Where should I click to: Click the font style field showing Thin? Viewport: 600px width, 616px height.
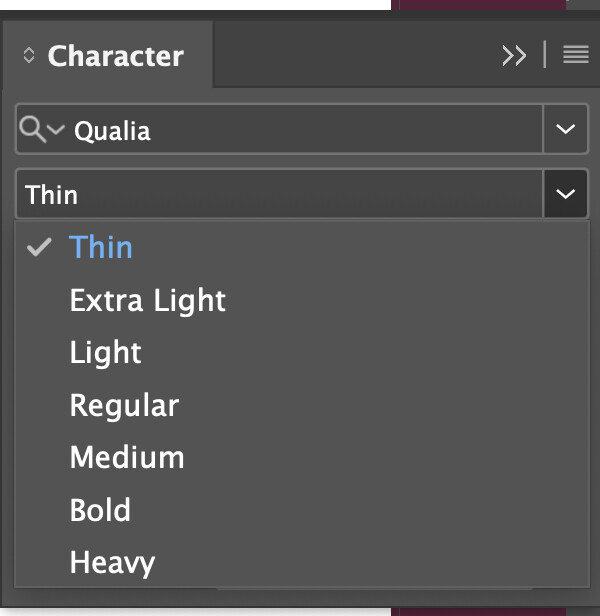click(280, 194)
